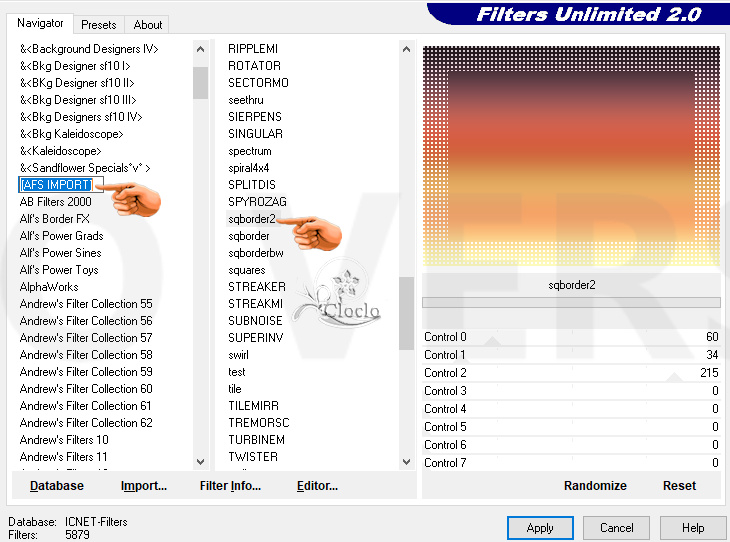This screenshot has height=542, width=730.
Task: Select the AlphaWorks category
Action: pos(49,287)
